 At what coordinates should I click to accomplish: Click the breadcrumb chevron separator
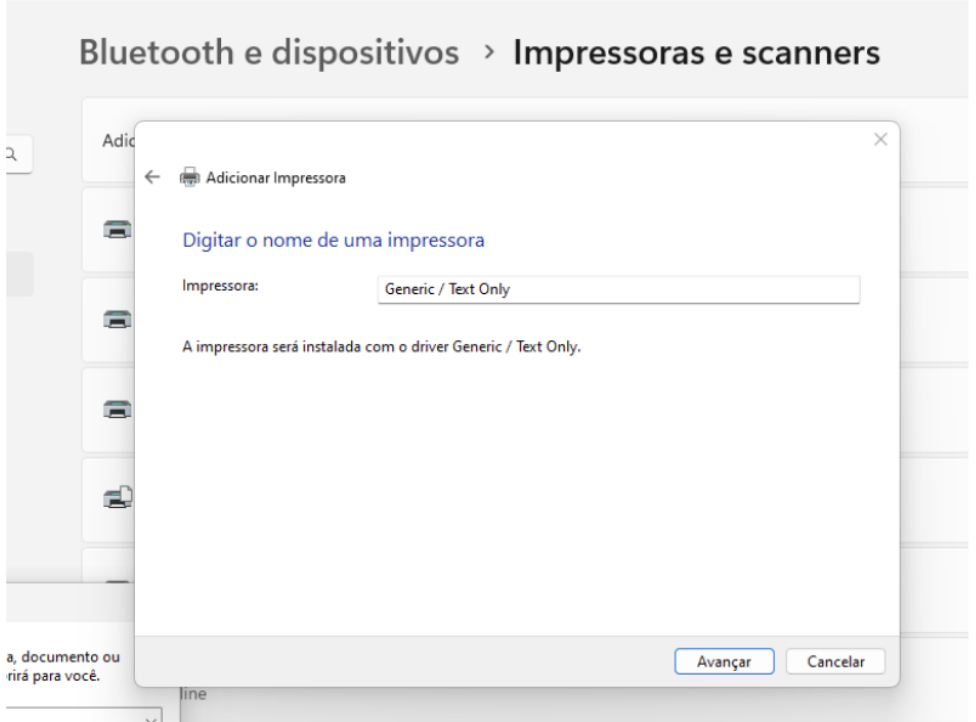click(487, 55)
